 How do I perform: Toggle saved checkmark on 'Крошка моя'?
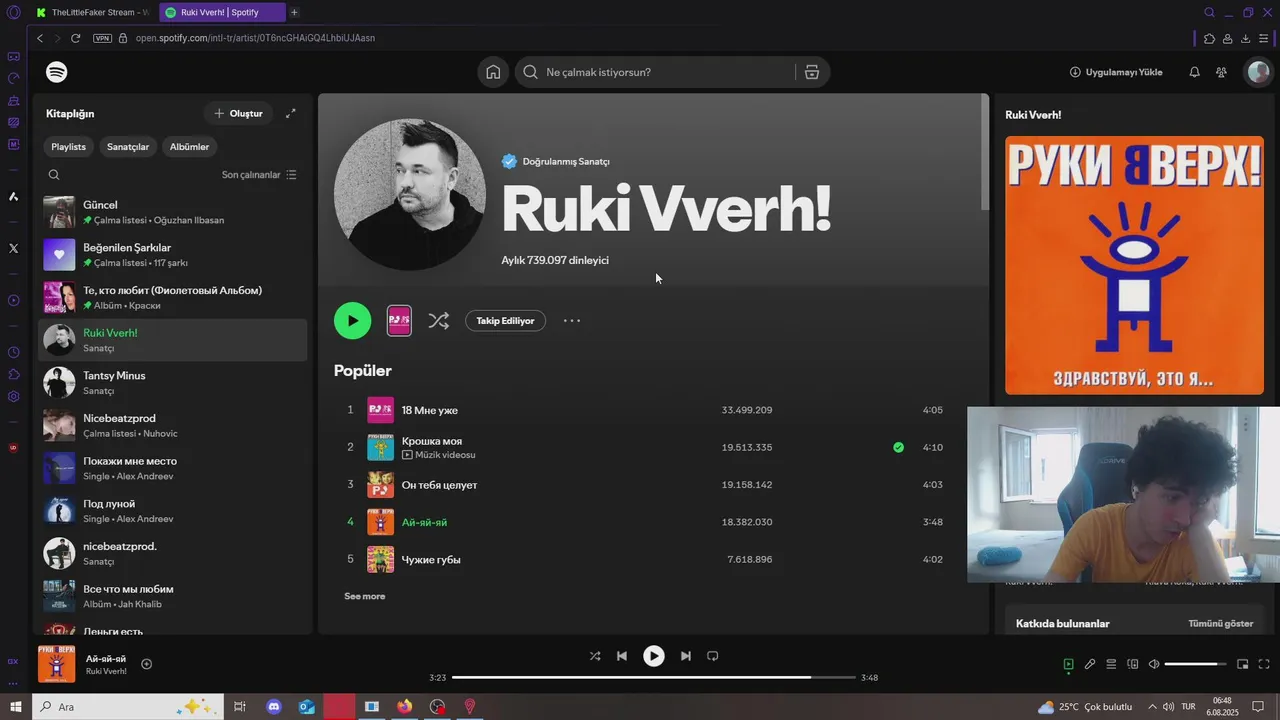click(x=898, y=447)
